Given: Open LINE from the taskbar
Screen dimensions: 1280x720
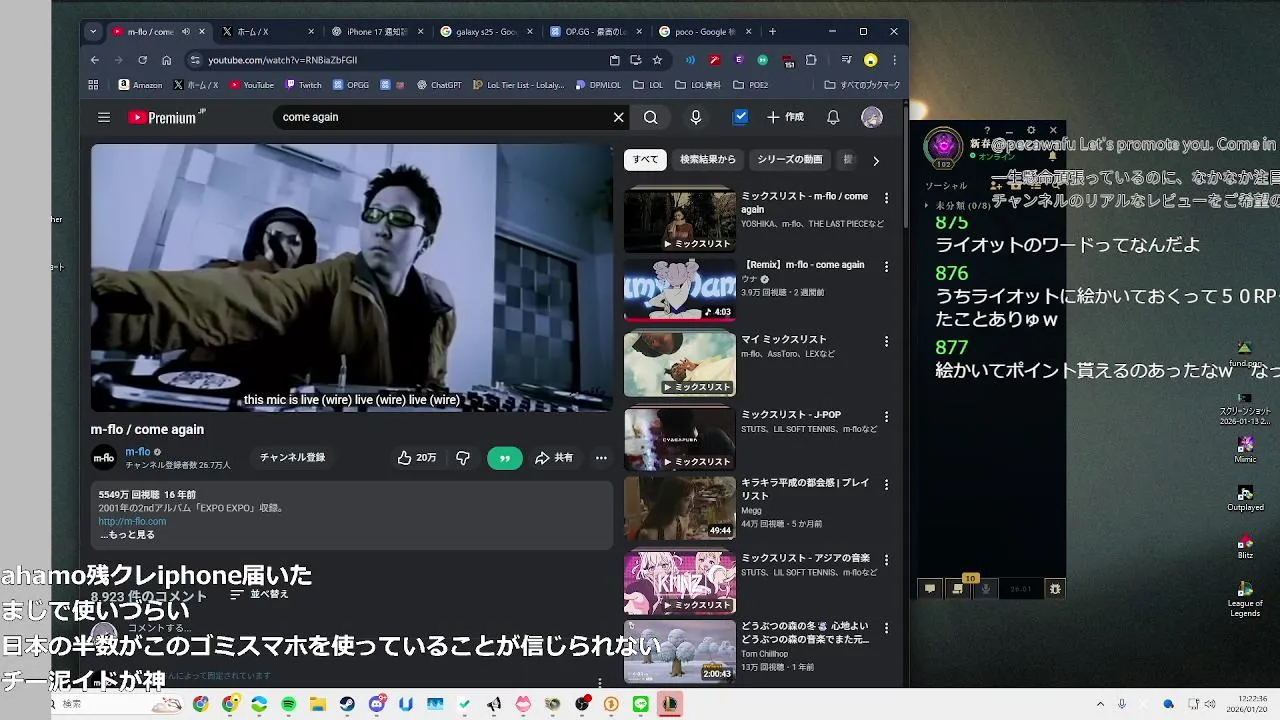Looking at the screenshot, I should tap(641, 704).
